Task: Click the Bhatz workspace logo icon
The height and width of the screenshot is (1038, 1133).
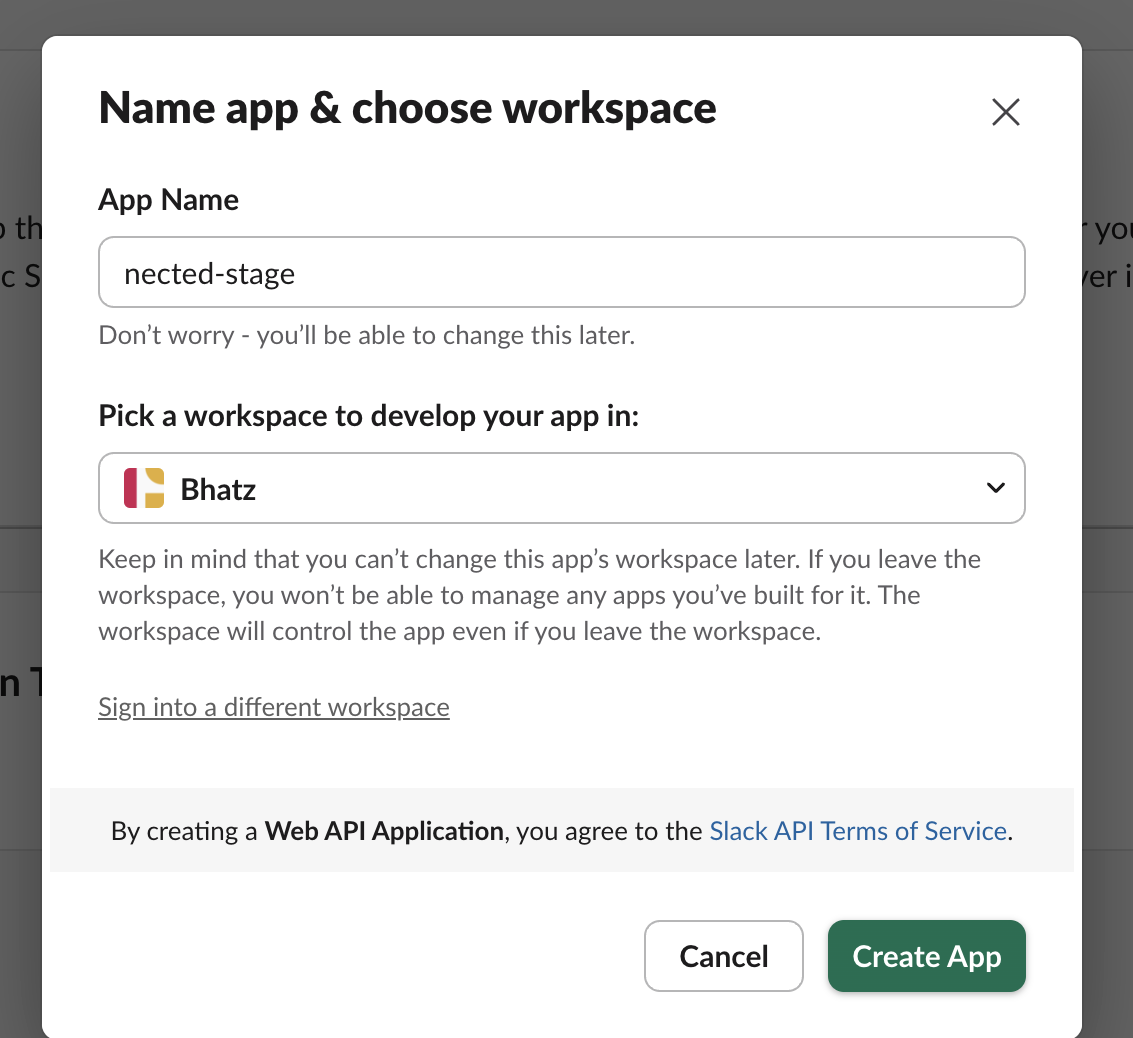Action: click(144, 488)
